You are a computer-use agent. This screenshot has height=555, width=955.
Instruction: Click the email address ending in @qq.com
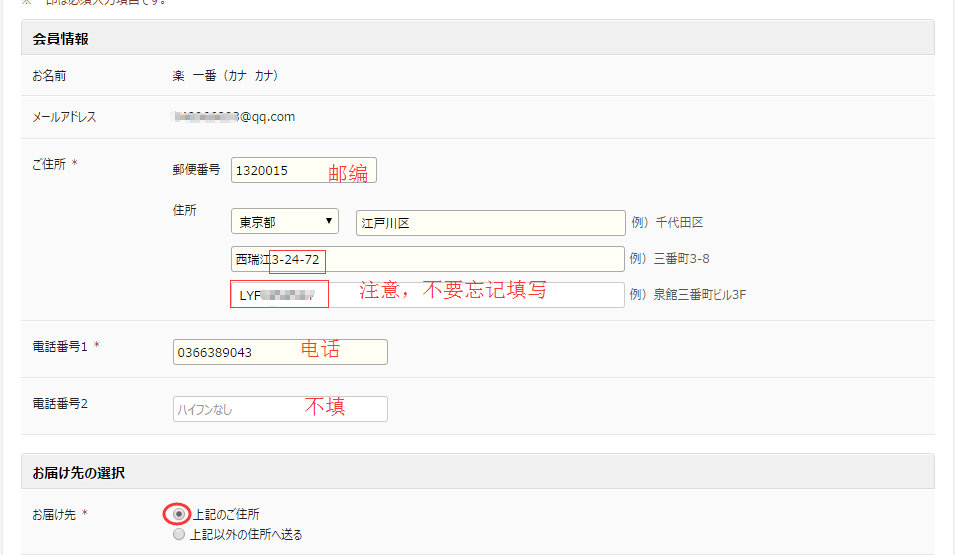(x=234, y=117)
